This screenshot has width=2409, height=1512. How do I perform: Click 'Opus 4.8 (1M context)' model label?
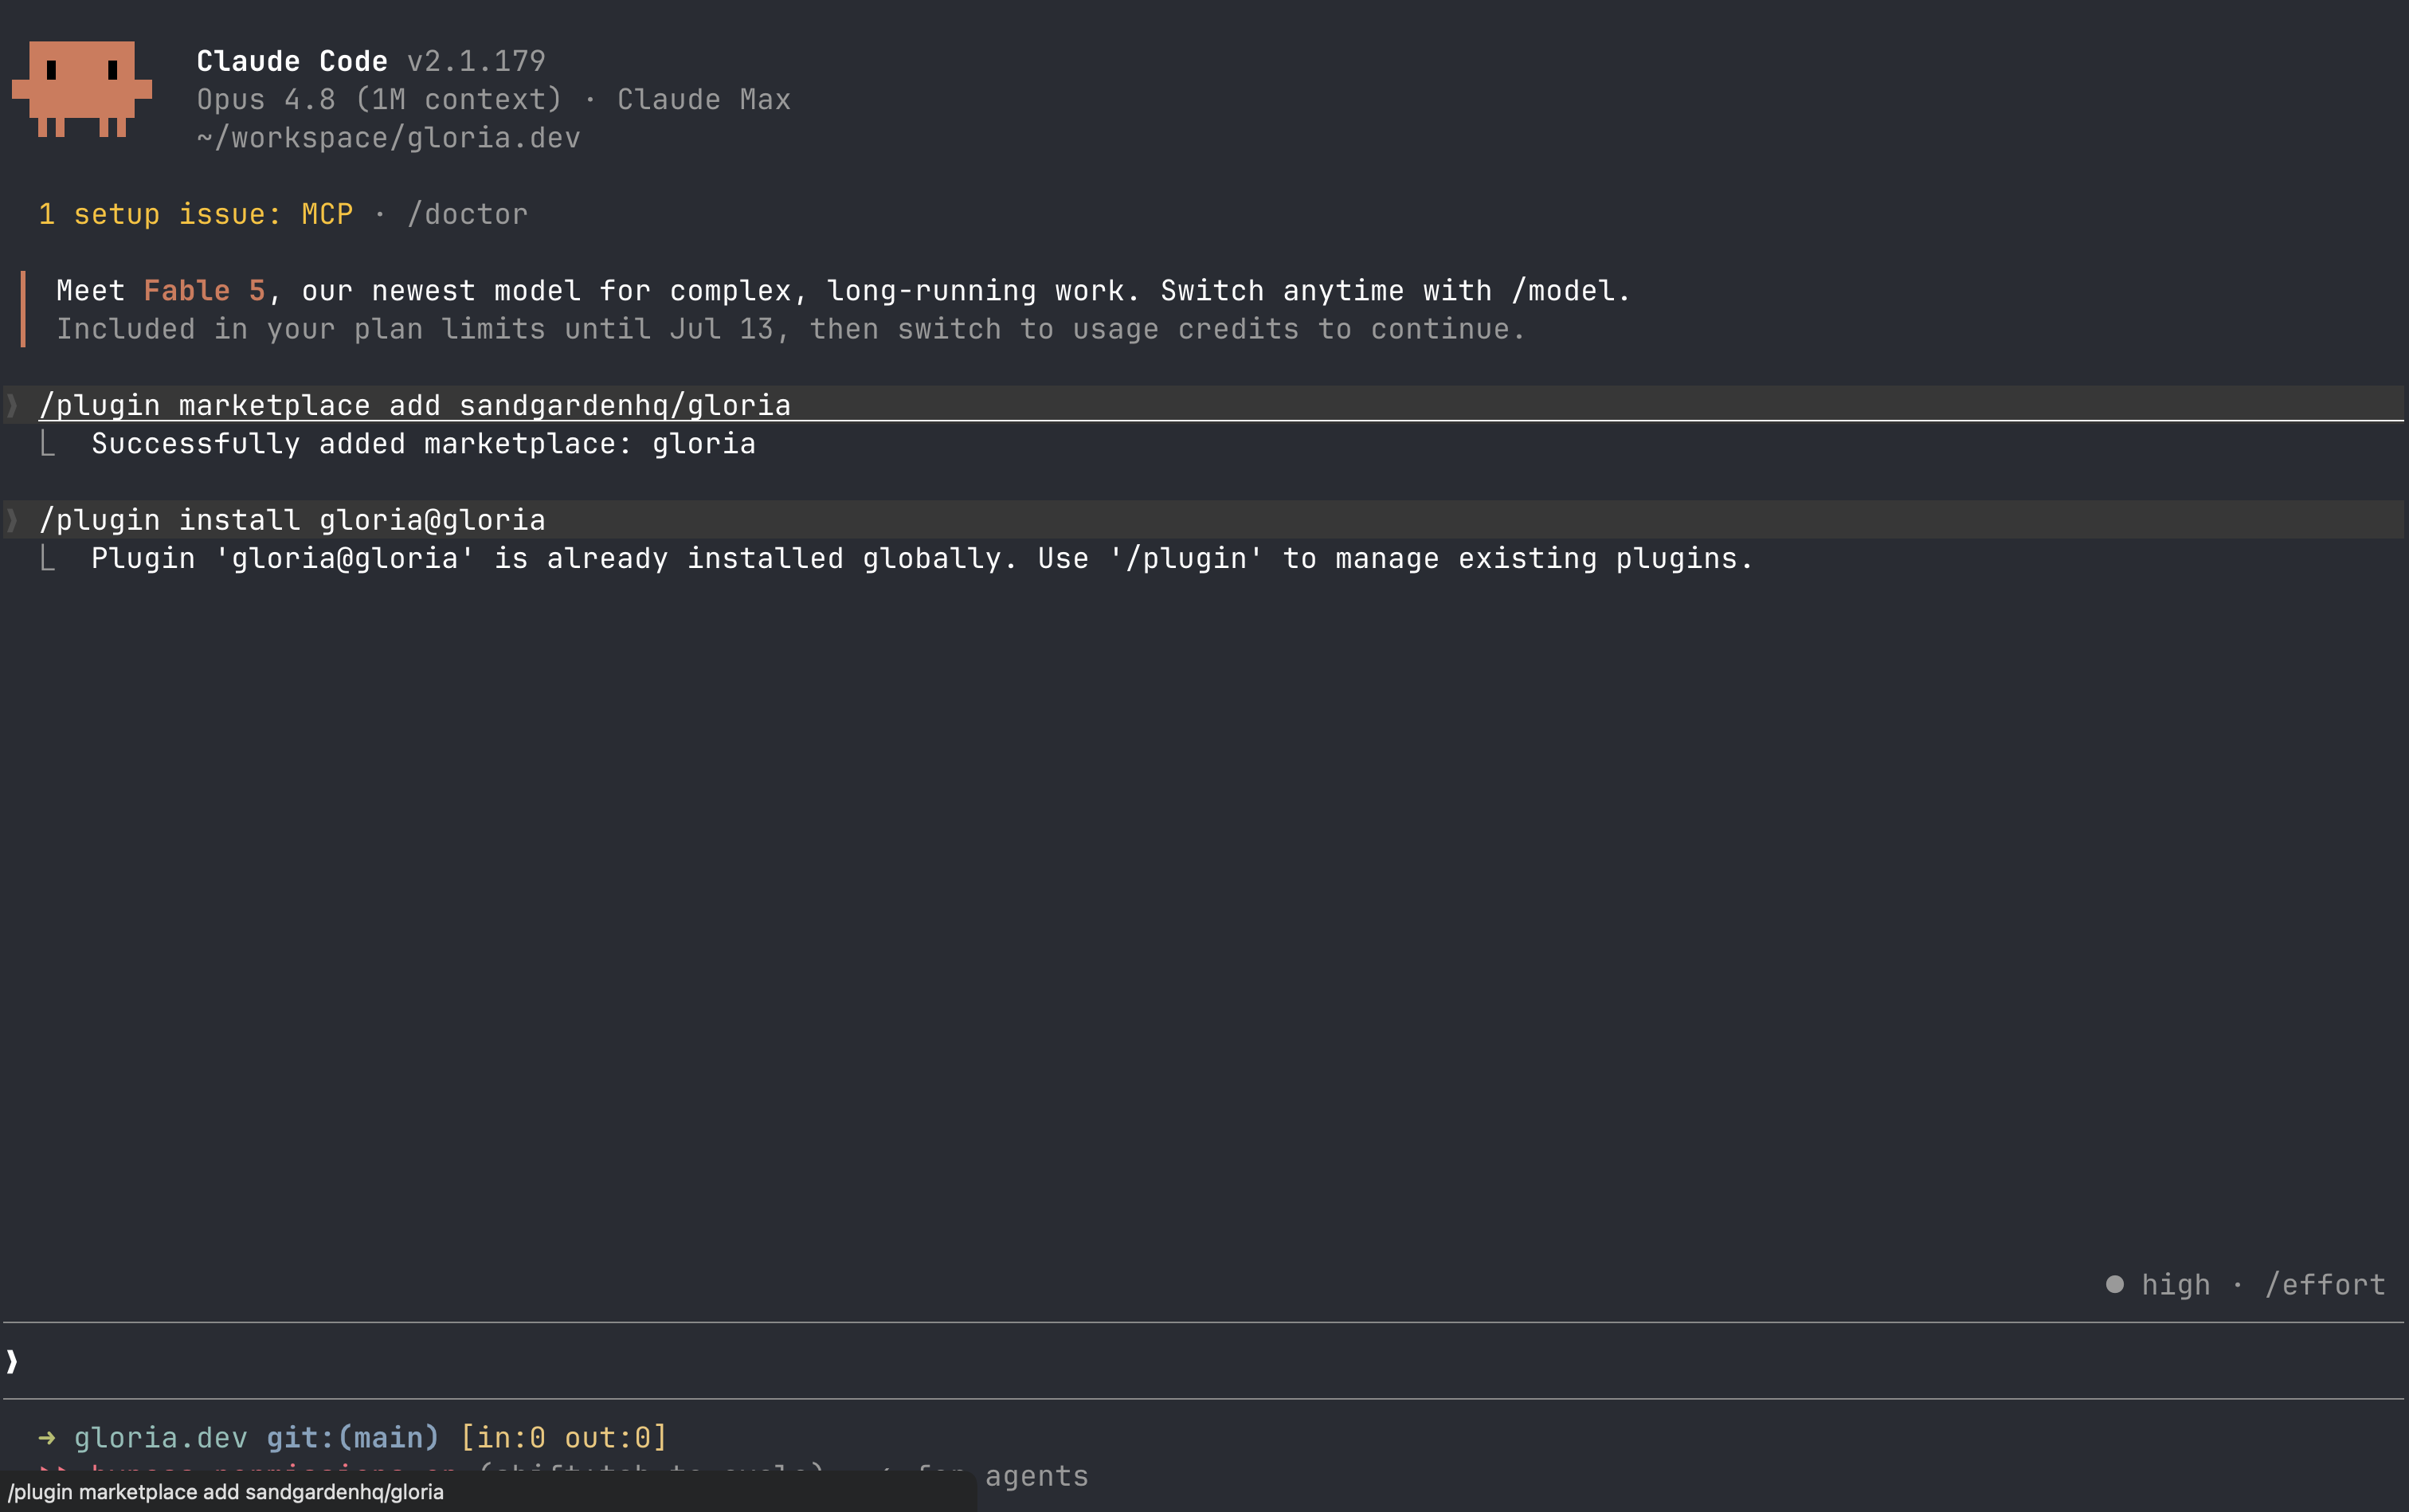(x=379, y=99)
